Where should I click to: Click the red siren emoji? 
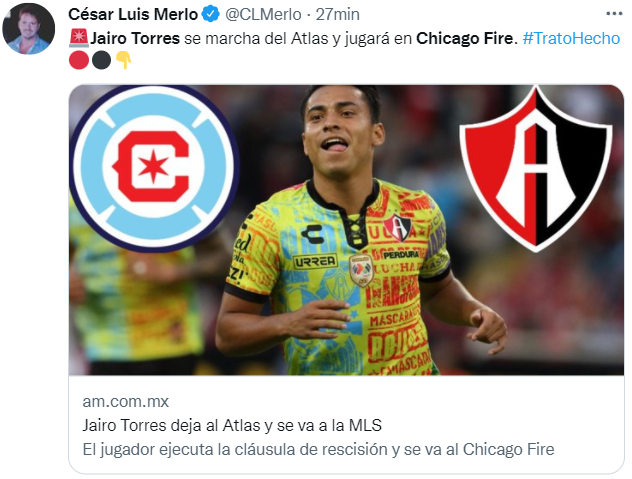tap(79, 37)
